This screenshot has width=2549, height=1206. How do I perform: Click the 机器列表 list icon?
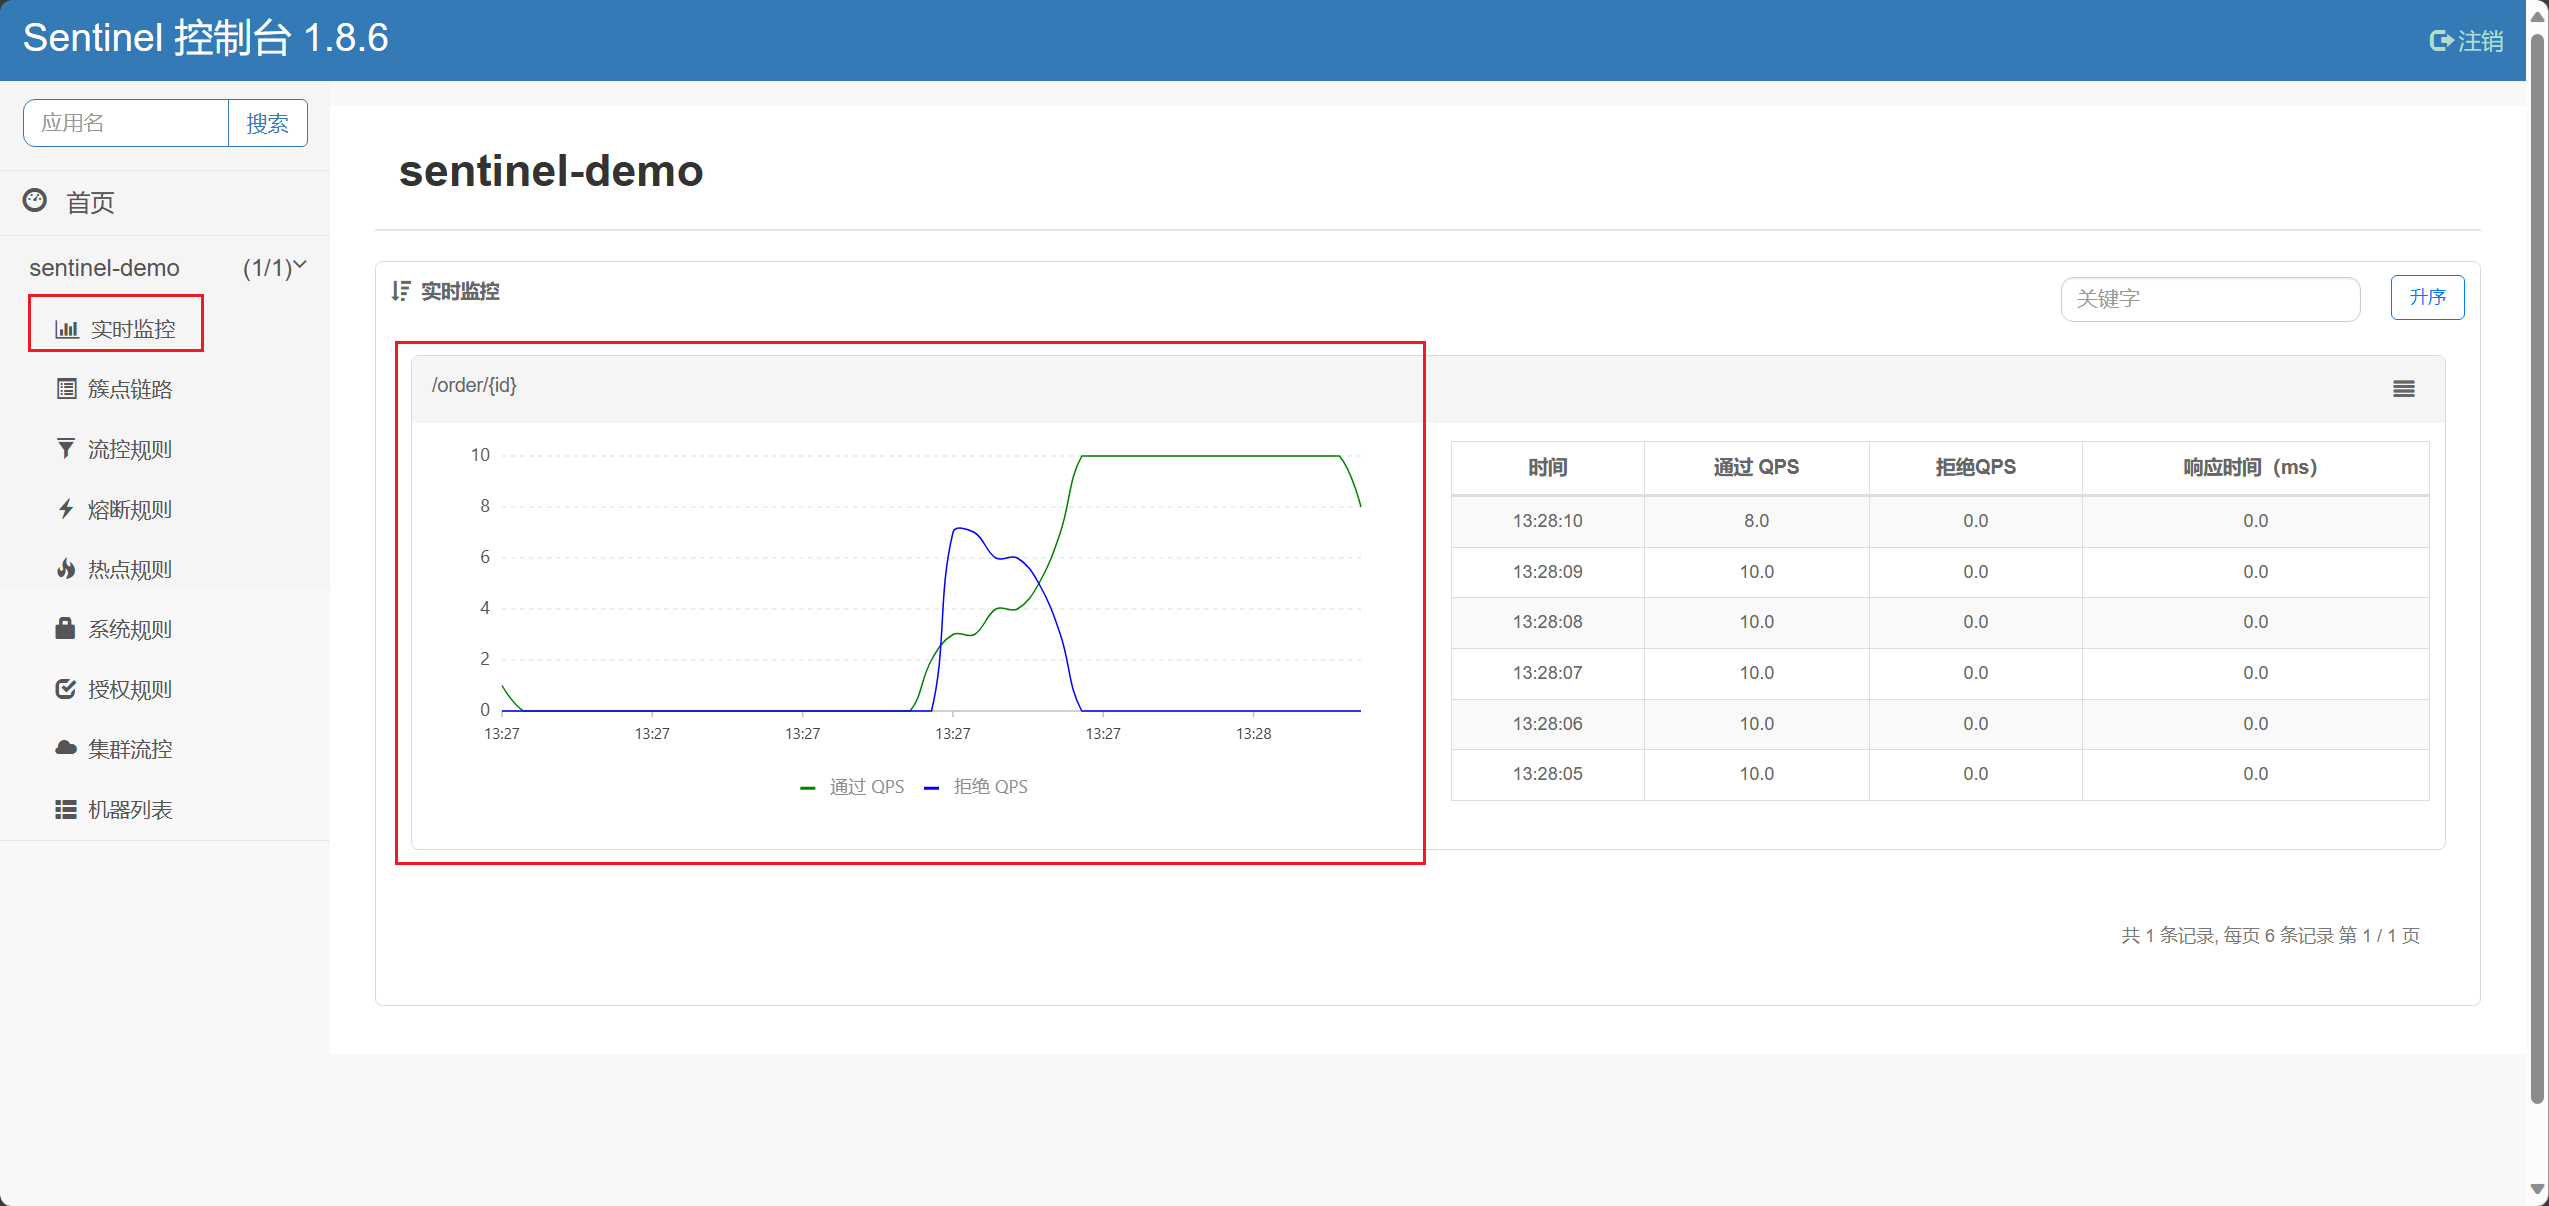pyautogui.click(x=66, y=809)
